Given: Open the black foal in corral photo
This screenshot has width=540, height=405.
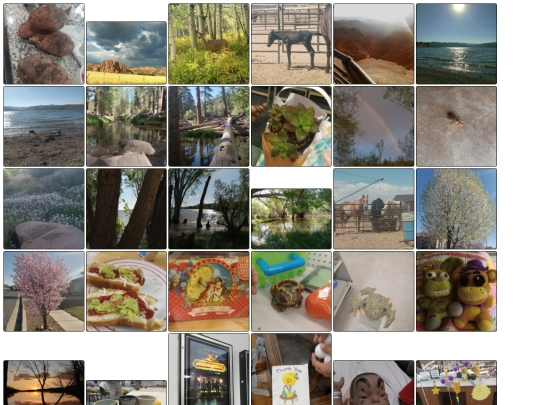Looking at the screenshot, I should [x=291, y=44].
